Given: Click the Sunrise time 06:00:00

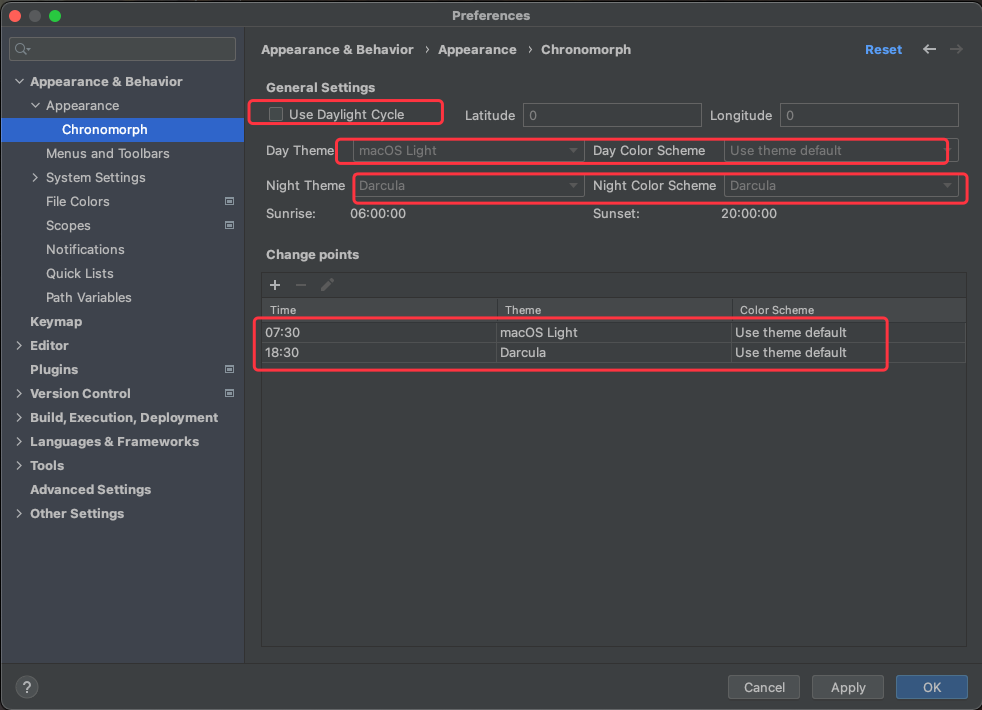Looking at the screenshot, I should [378, 214].
